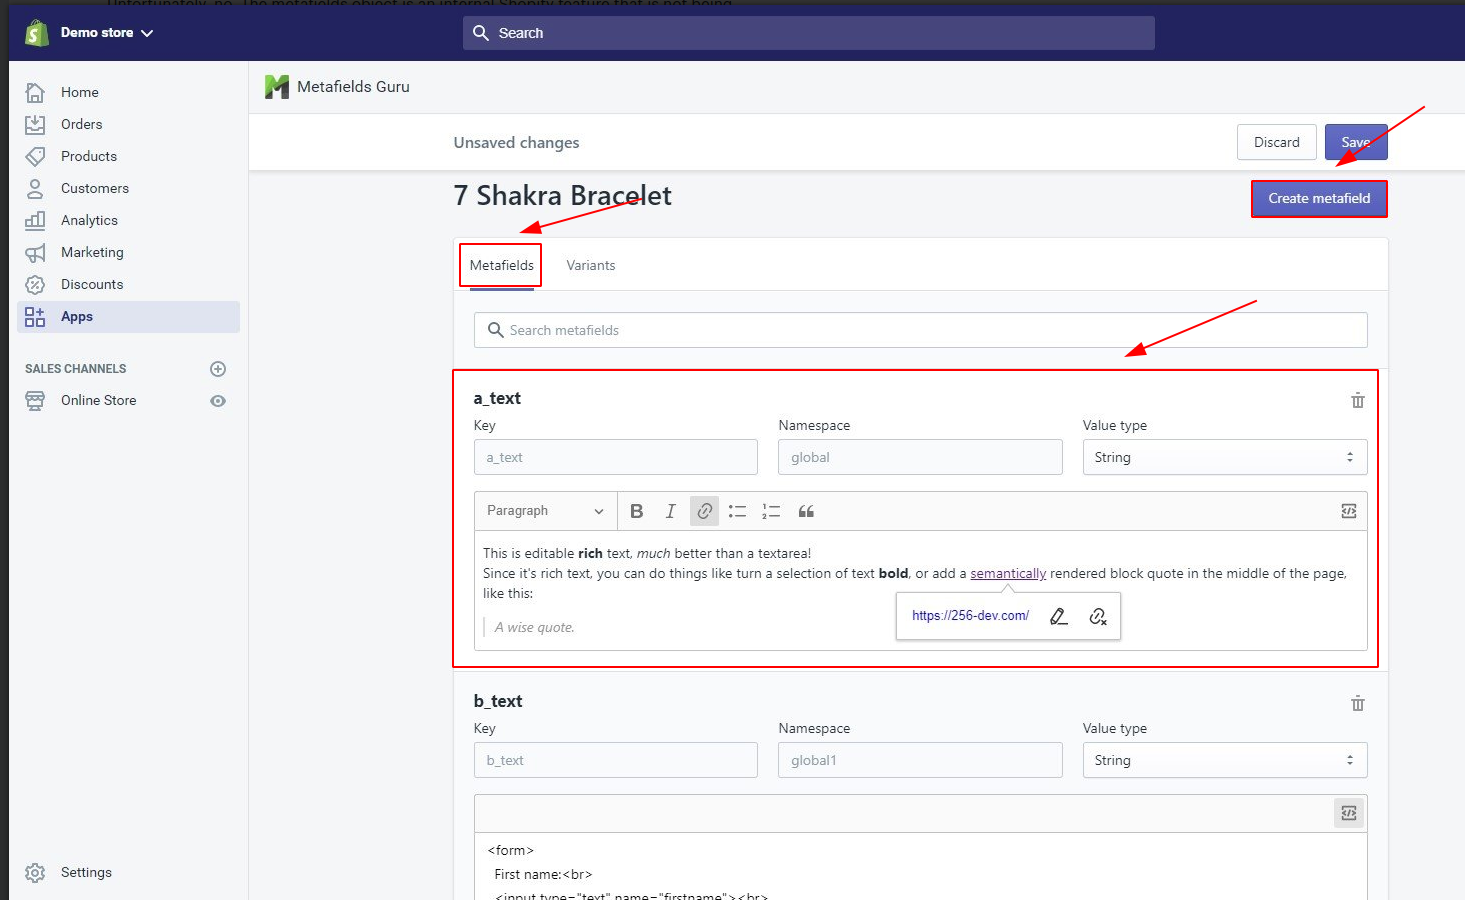The width and height of the screenshot is (1465, 900).
Task: Click the Home house icon
Action: click(35, 92)
